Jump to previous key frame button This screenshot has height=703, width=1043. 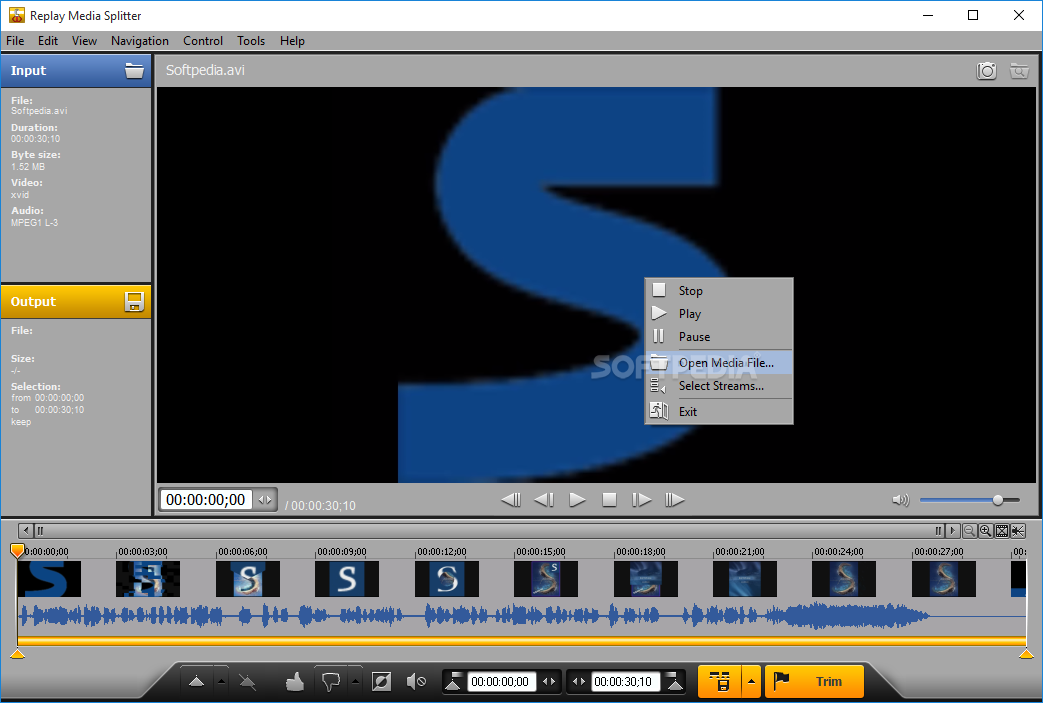pyautogui.click(x=511, y=499)
